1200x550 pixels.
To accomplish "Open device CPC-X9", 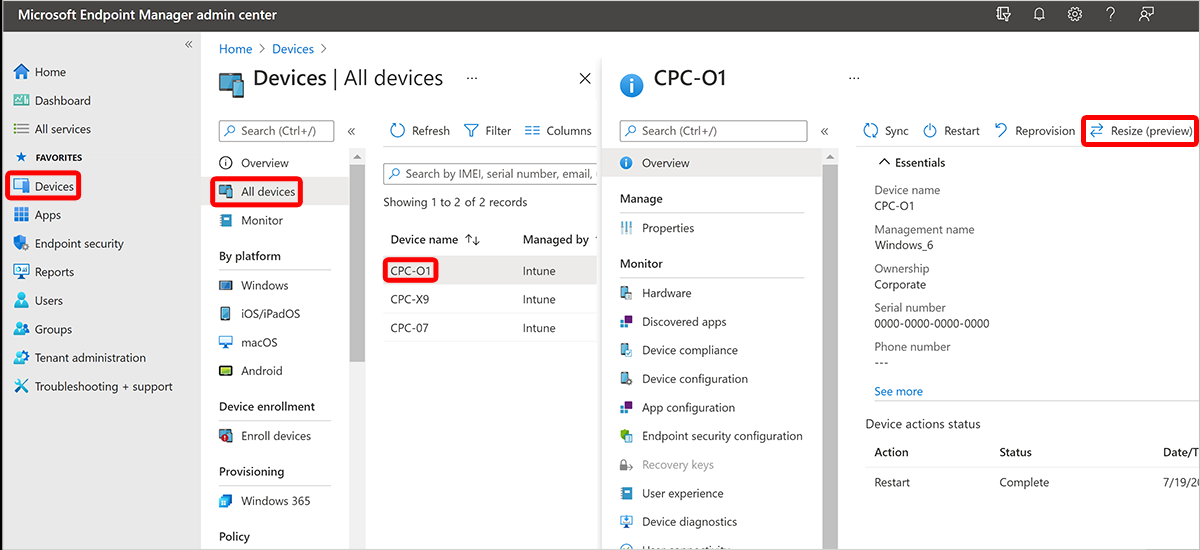I will point(411,299).
